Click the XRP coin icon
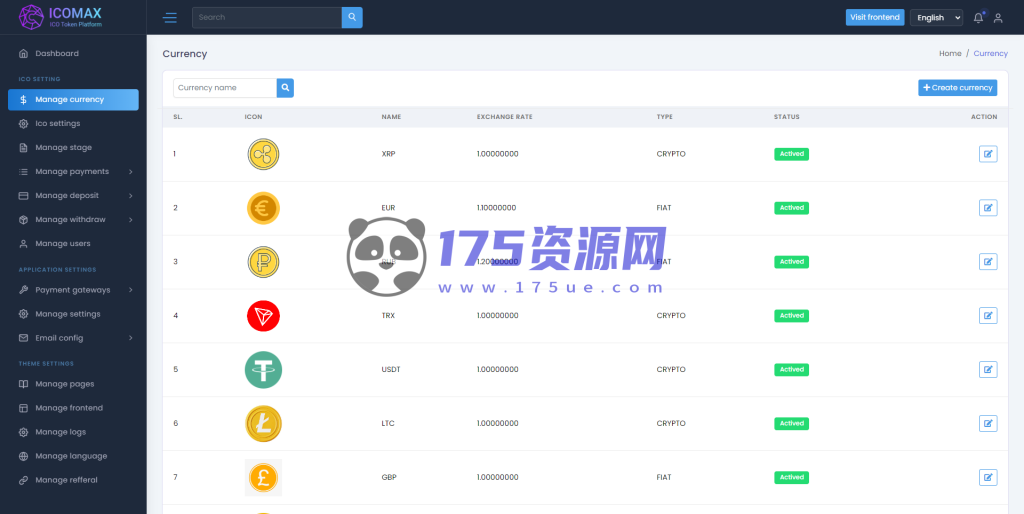The height and width of the screenshot is (514, 1024). tap(263, 154)
